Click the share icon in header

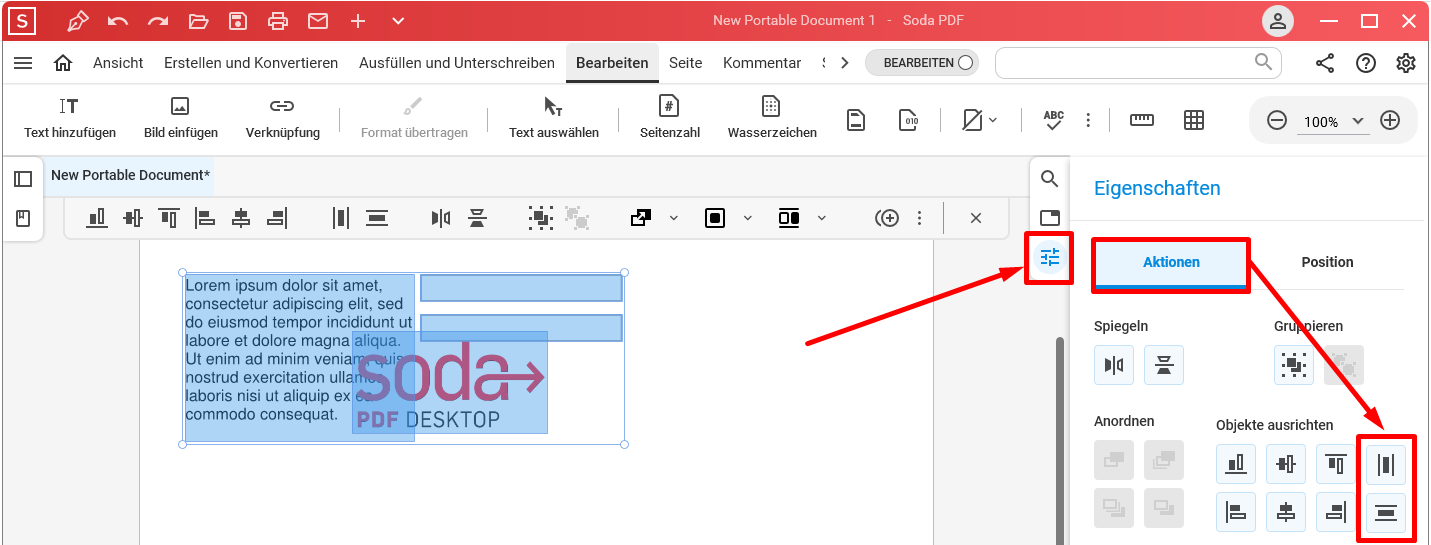coord(1325,63)
